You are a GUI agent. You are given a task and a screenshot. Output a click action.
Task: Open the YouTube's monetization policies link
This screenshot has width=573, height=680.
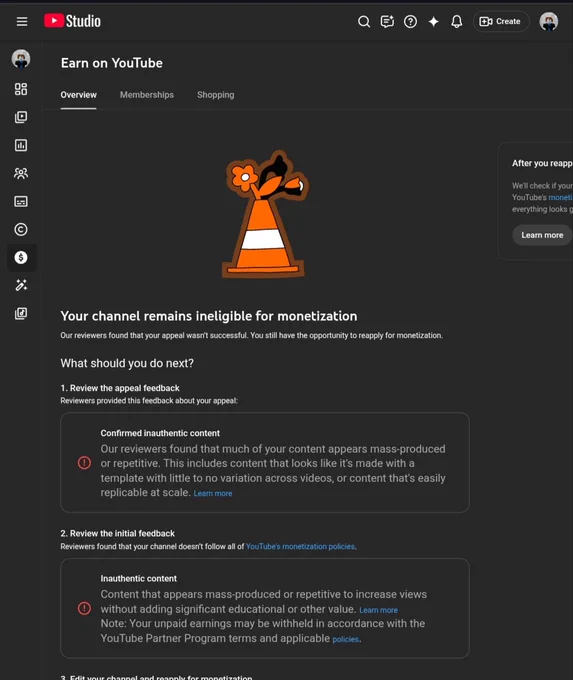click(x=300, y=546)
